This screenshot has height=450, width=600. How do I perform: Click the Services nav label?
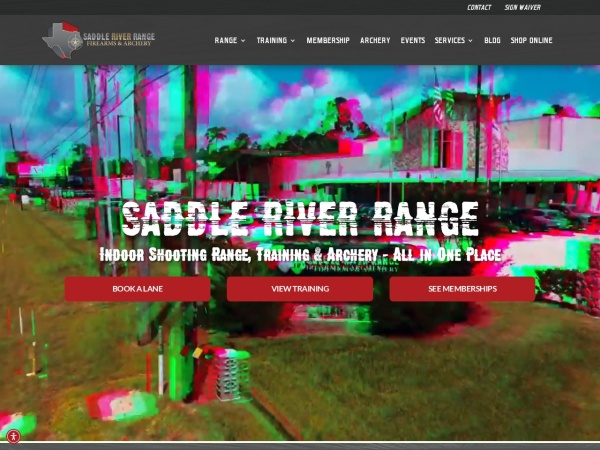coord(450,40)
